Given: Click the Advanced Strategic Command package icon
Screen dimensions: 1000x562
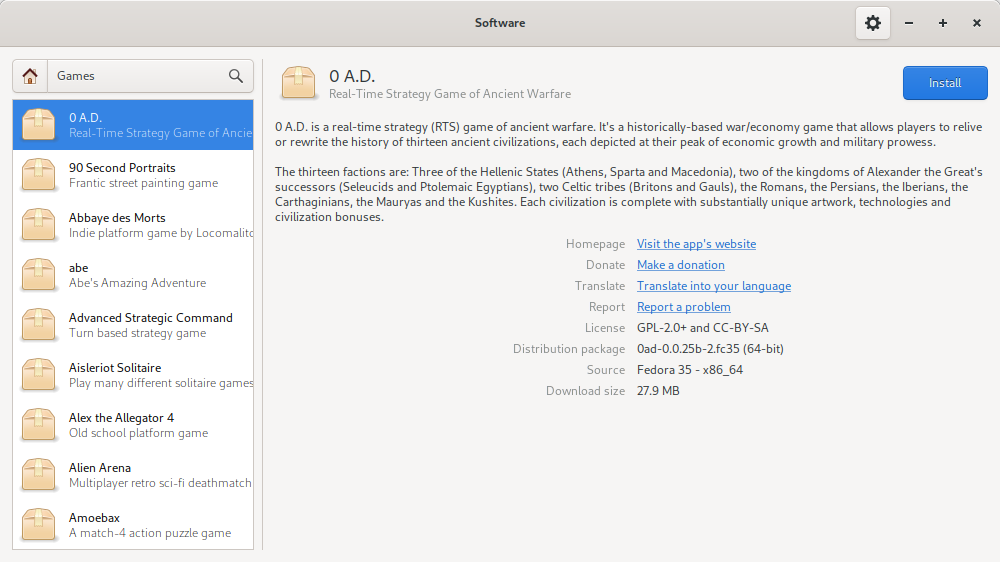Looking at the screenshot, I should click(38, 325).
